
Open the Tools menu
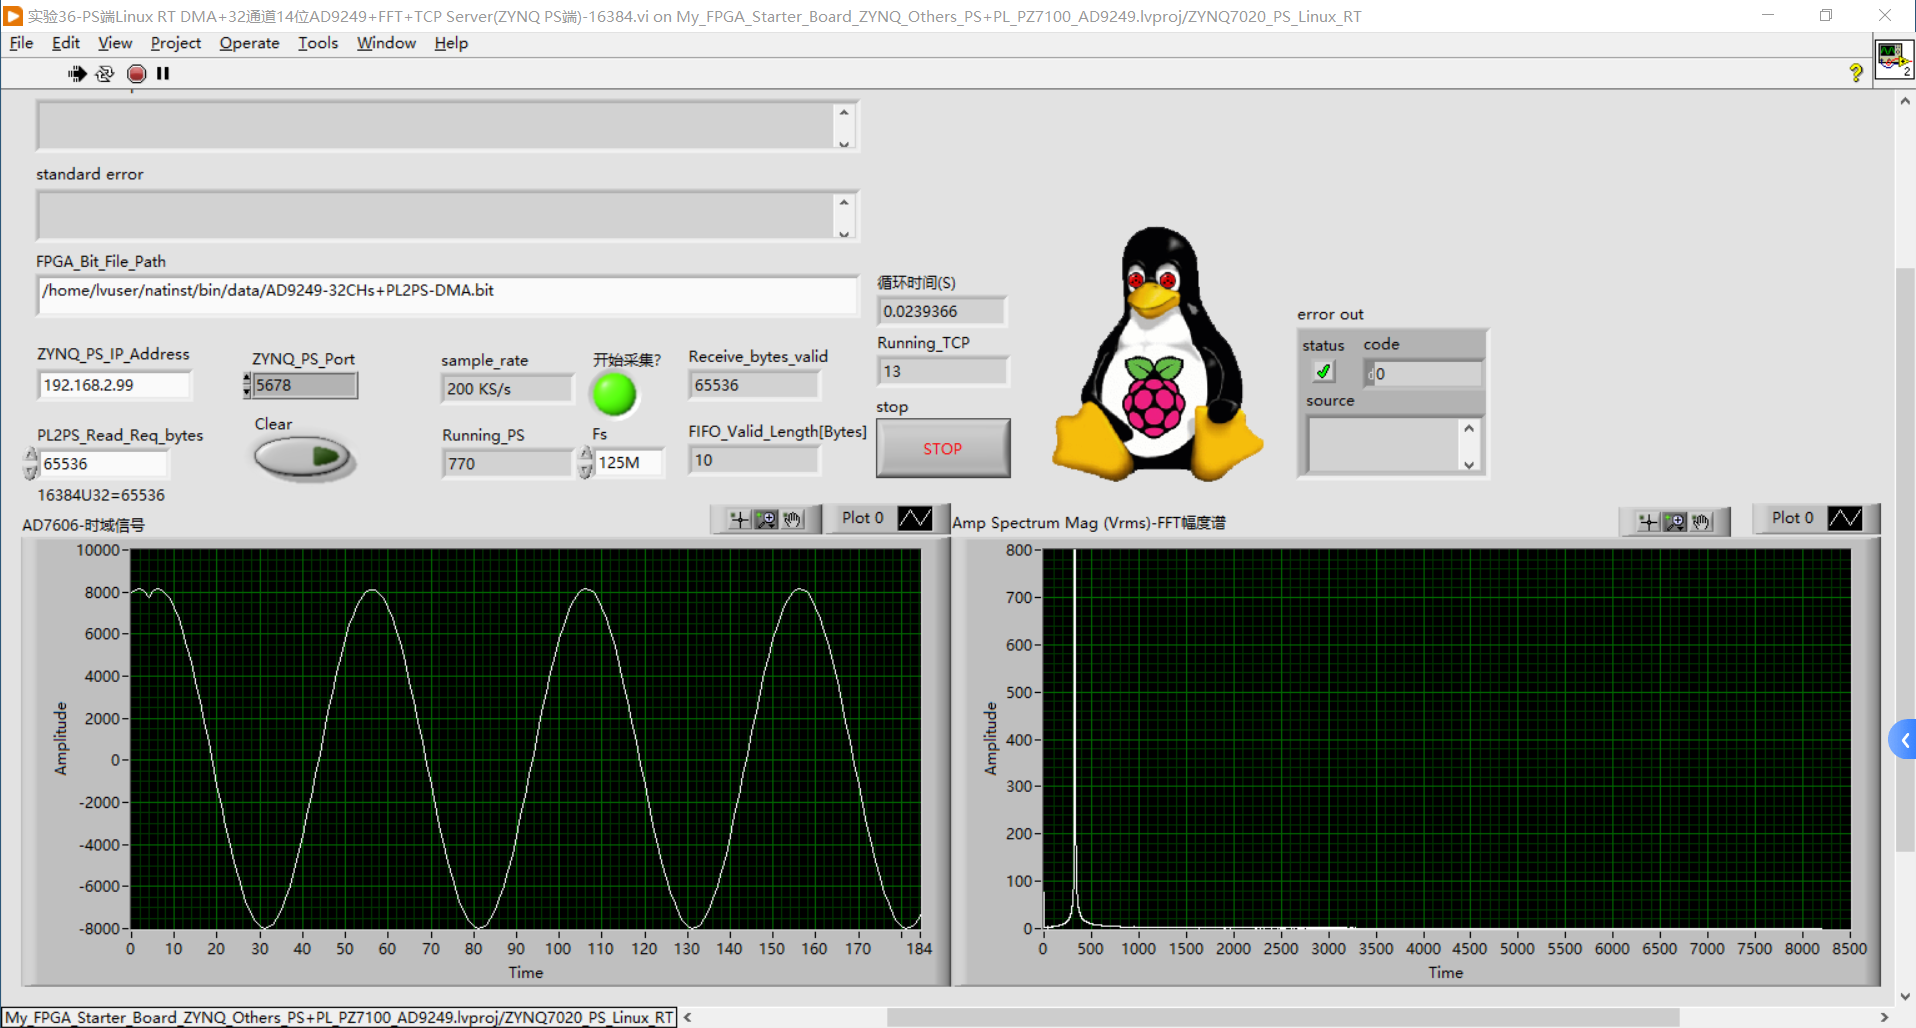tap(318, 43)
